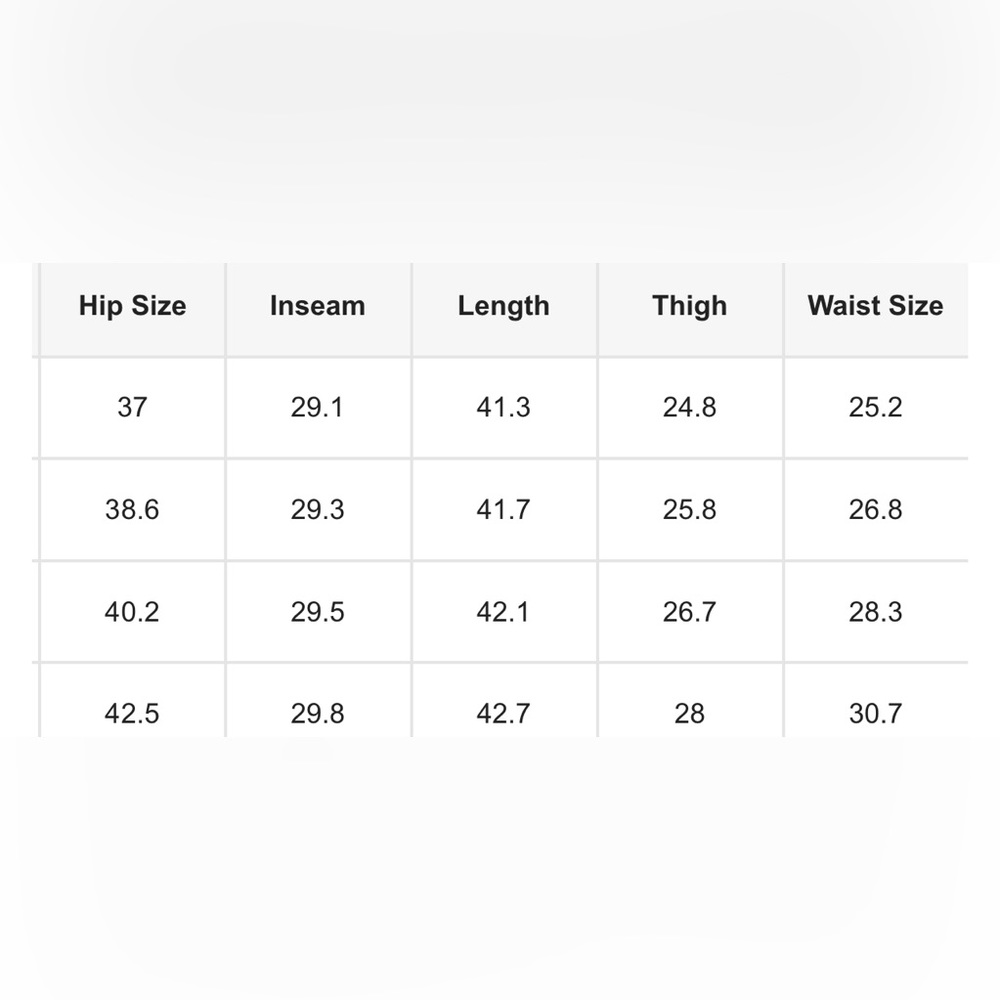Click the waist size value 28.3
The width and height of the screenshot is (1000, 1000).
[x=875, y=612]
